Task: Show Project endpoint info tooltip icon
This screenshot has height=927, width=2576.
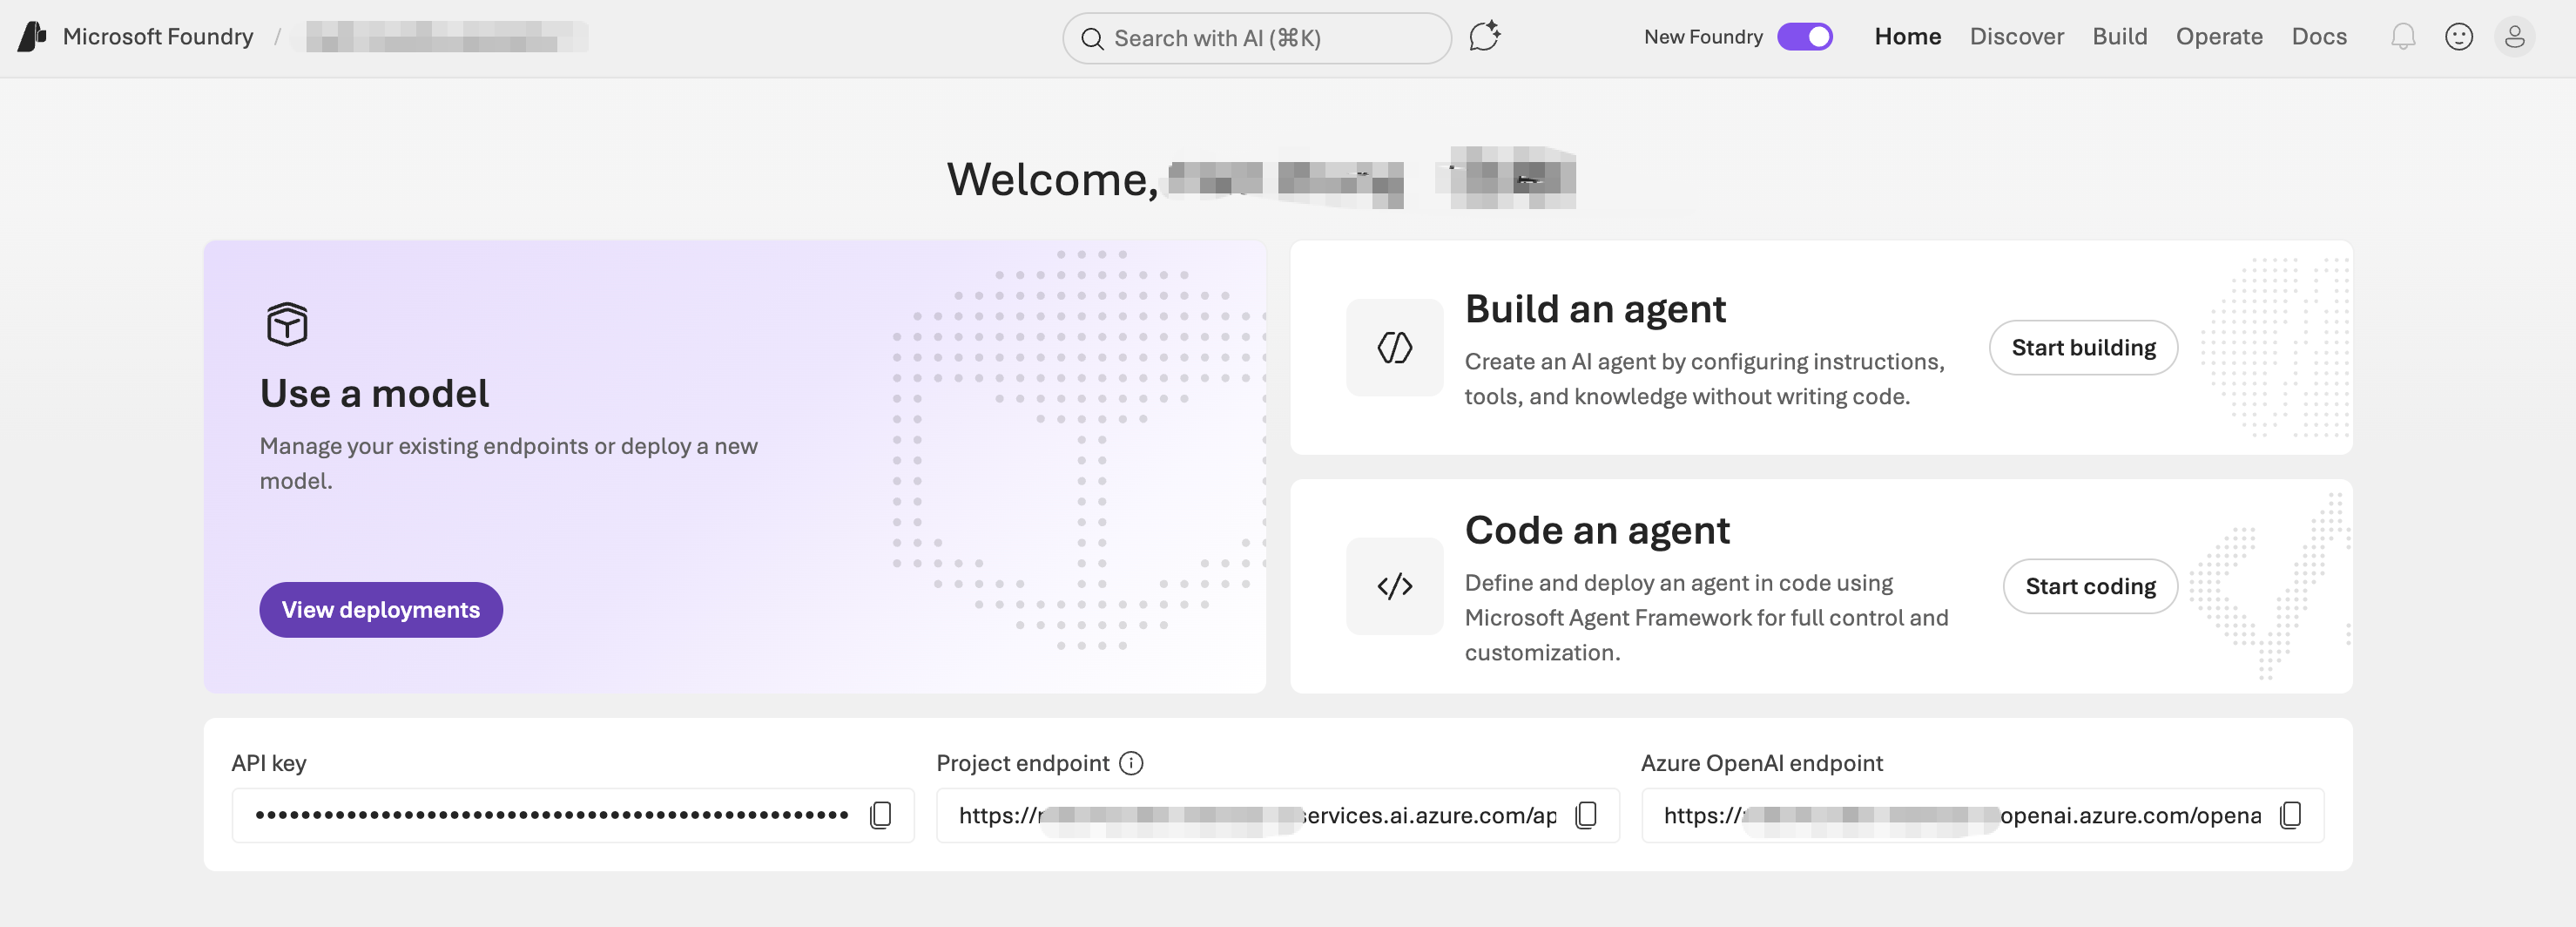Action: point(1131,763)
